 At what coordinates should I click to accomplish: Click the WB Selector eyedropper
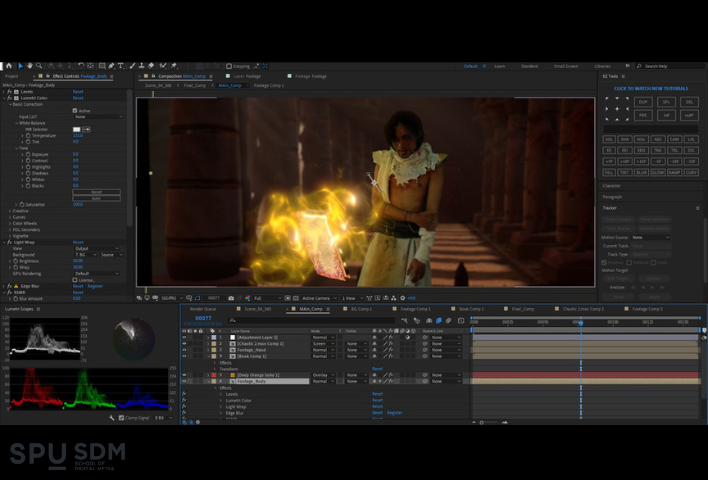(x=86, y=129)
